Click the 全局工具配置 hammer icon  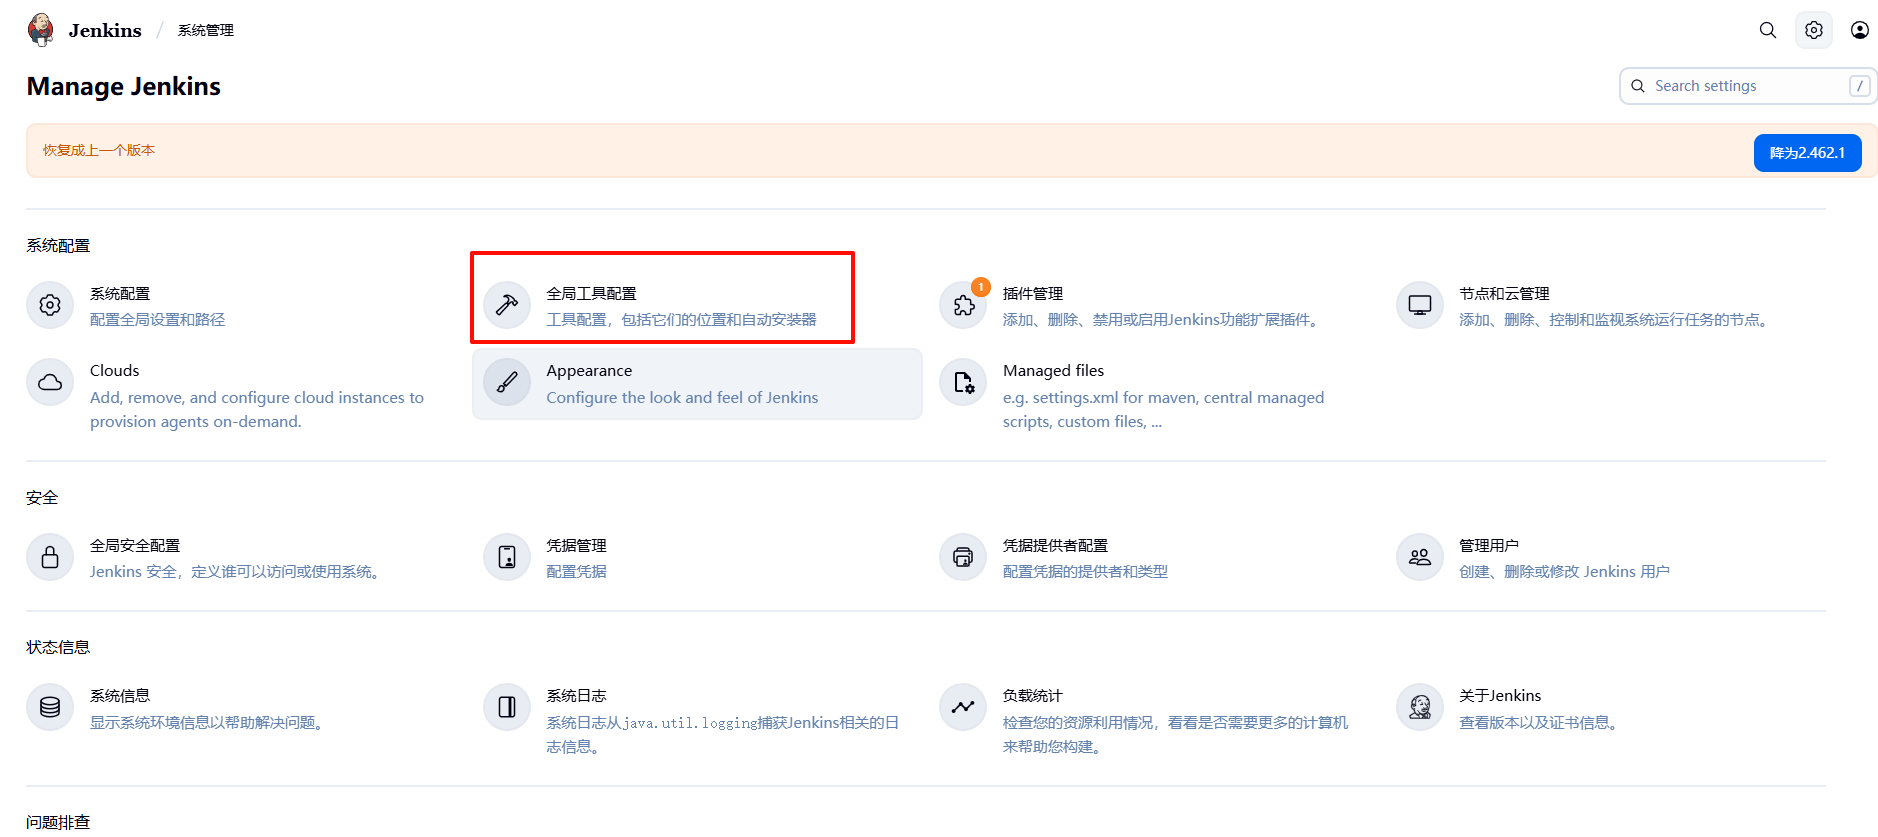(507, 305)
